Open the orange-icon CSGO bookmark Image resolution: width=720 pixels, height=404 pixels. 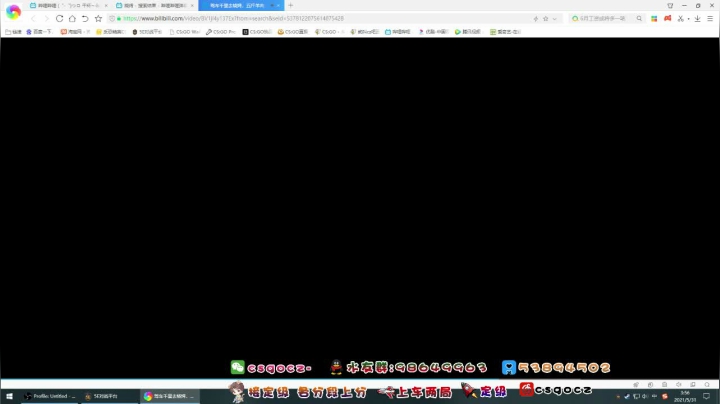(293, 32)
